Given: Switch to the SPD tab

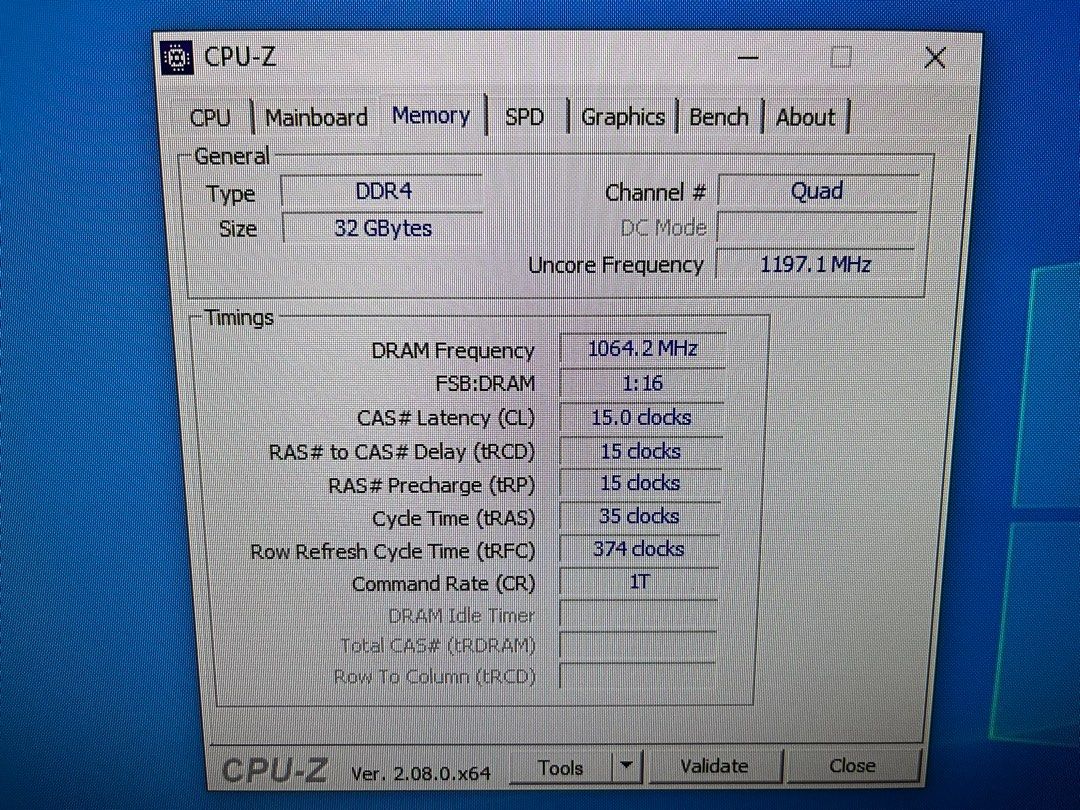Looking at the screenshot, I should tap(524, 117).
